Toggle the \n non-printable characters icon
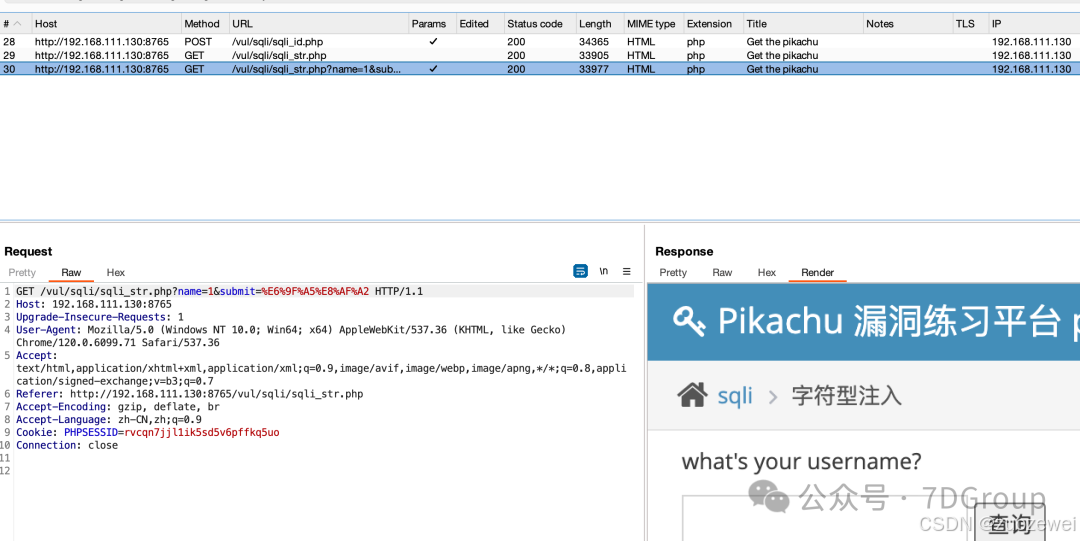Viewport: 1080px width, 541px height. [603, 272]
